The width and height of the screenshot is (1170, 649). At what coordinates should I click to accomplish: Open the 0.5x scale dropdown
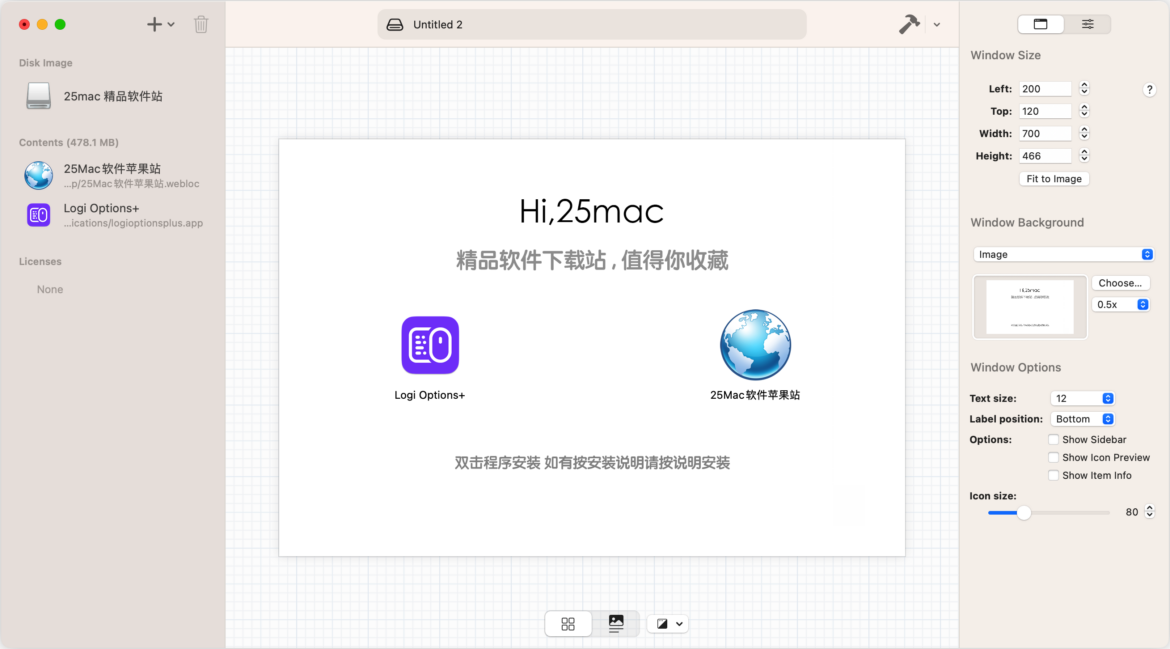click(1121, 304)
